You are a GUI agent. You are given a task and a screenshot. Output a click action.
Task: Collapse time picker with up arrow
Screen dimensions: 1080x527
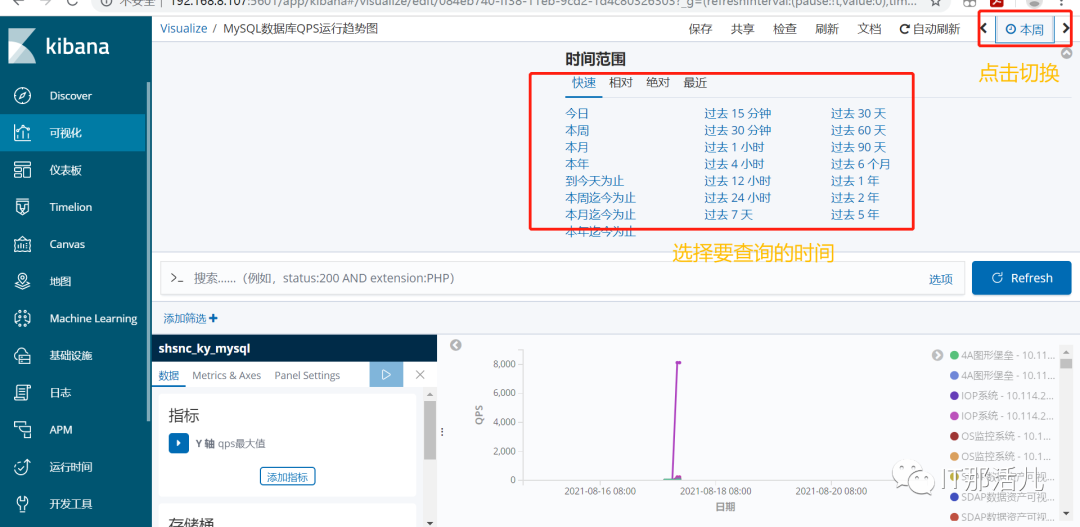click(1066, 52)
